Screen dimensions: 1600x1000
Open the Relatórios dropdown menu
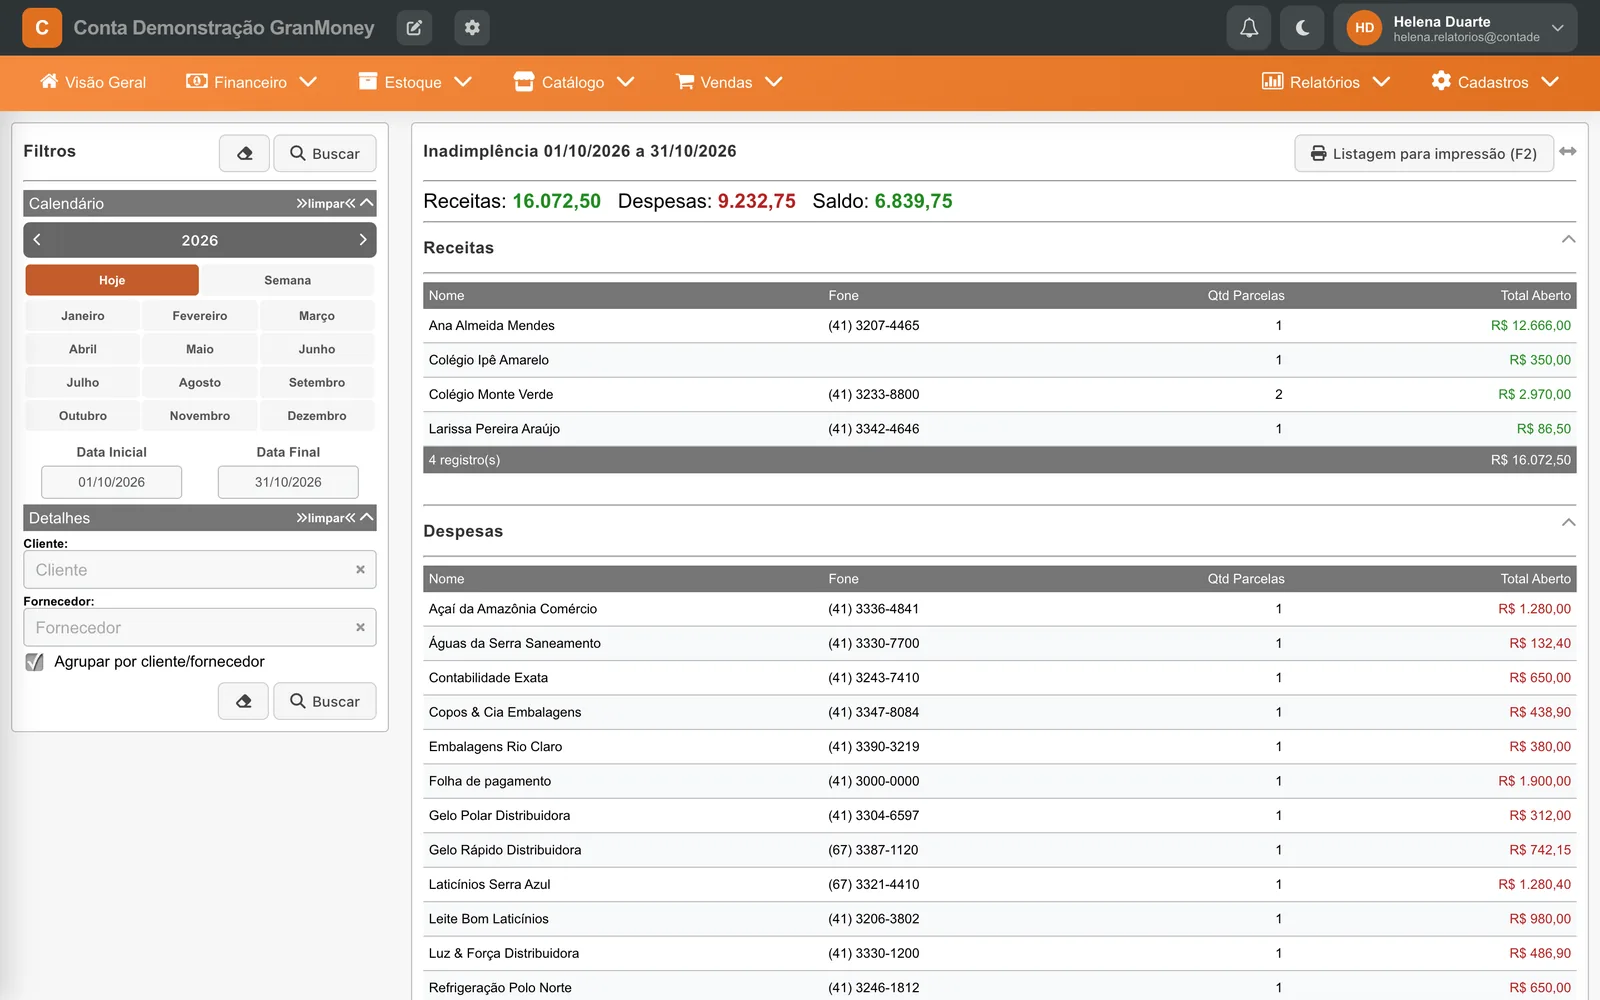pyautogui.click(x=1326, y=82)
